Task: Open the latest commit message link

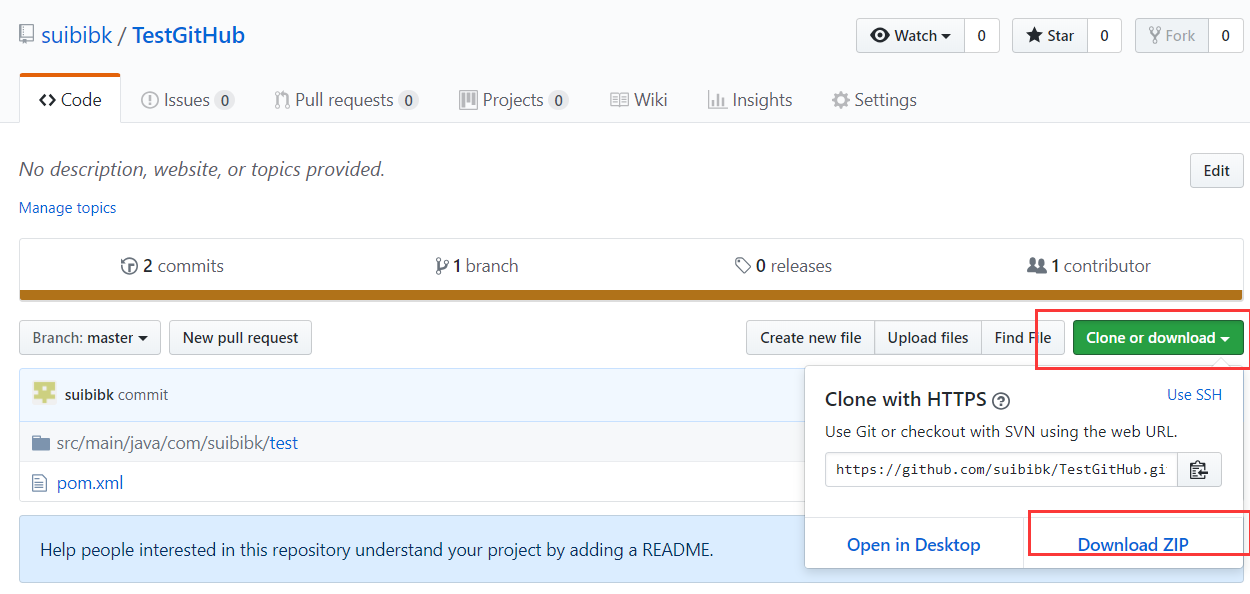Action: click(x=143, y=395)
